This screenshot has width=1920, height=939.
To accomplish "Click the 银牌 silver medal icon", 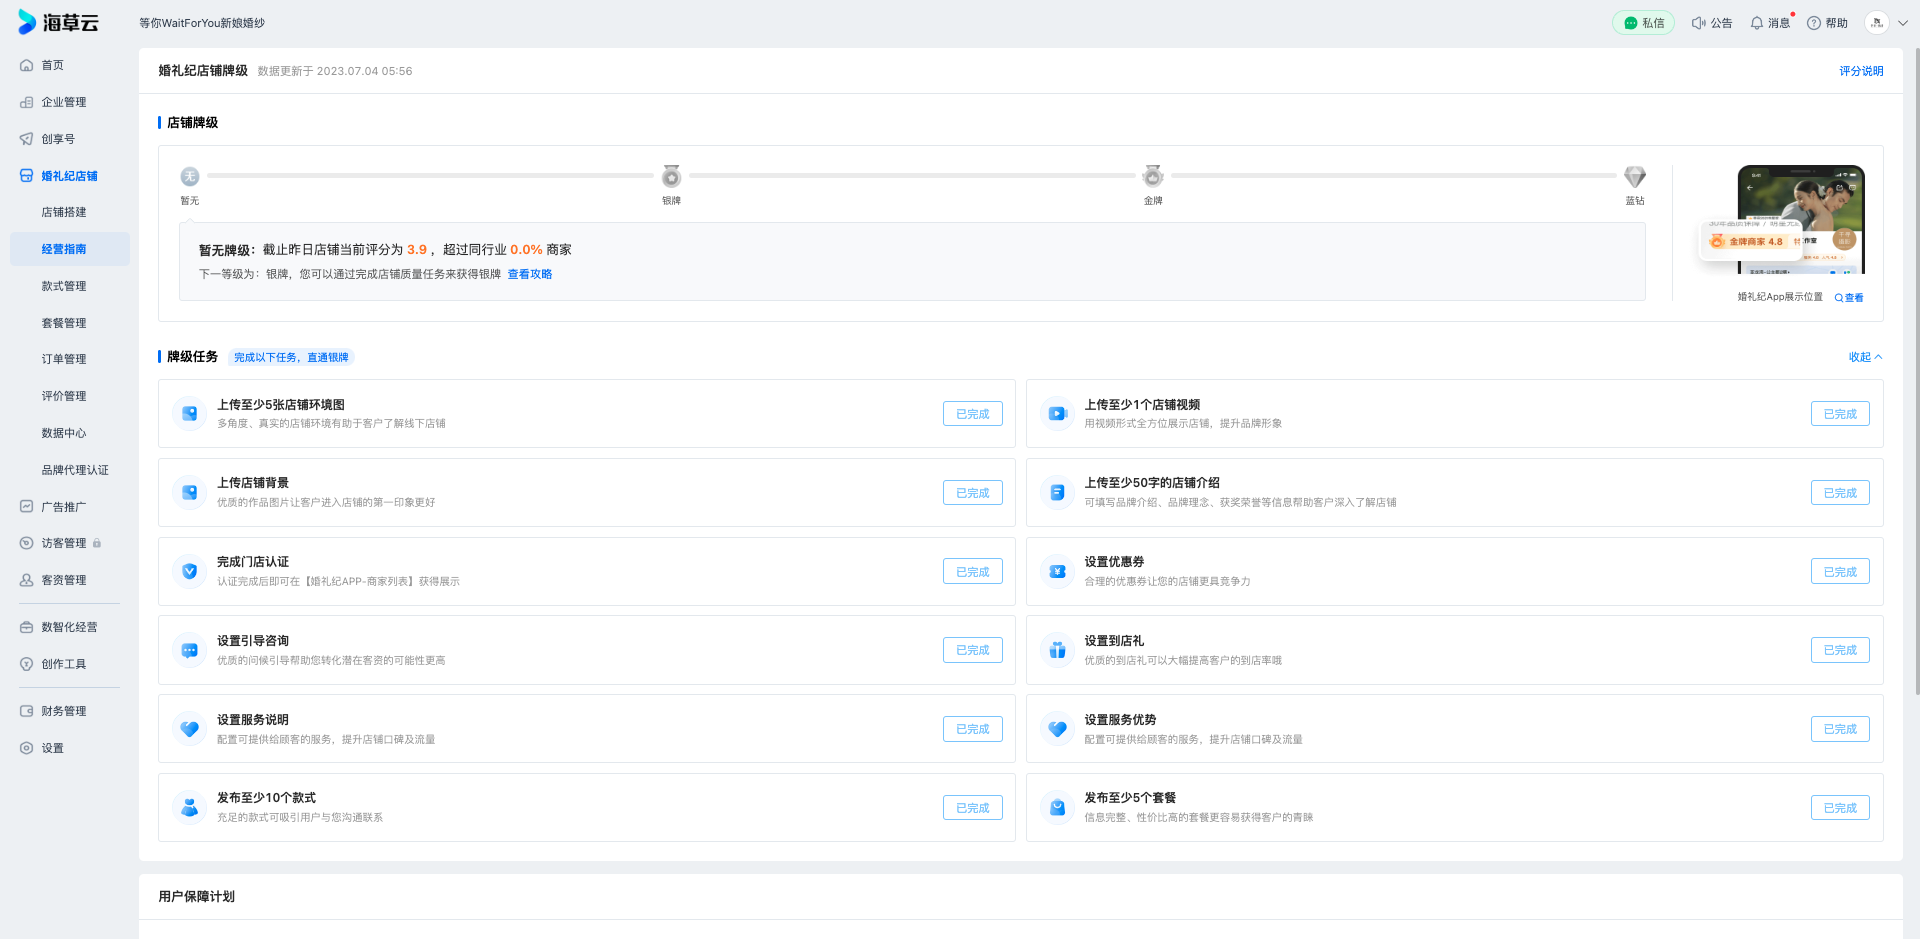I will point(671,176).
